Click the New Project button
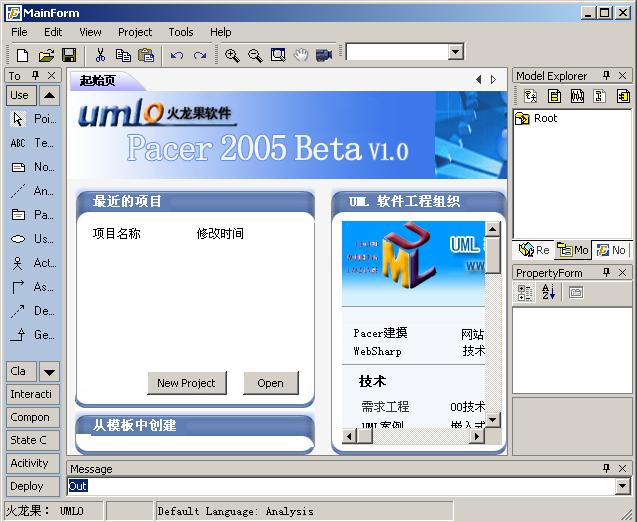 pos(187,383)
